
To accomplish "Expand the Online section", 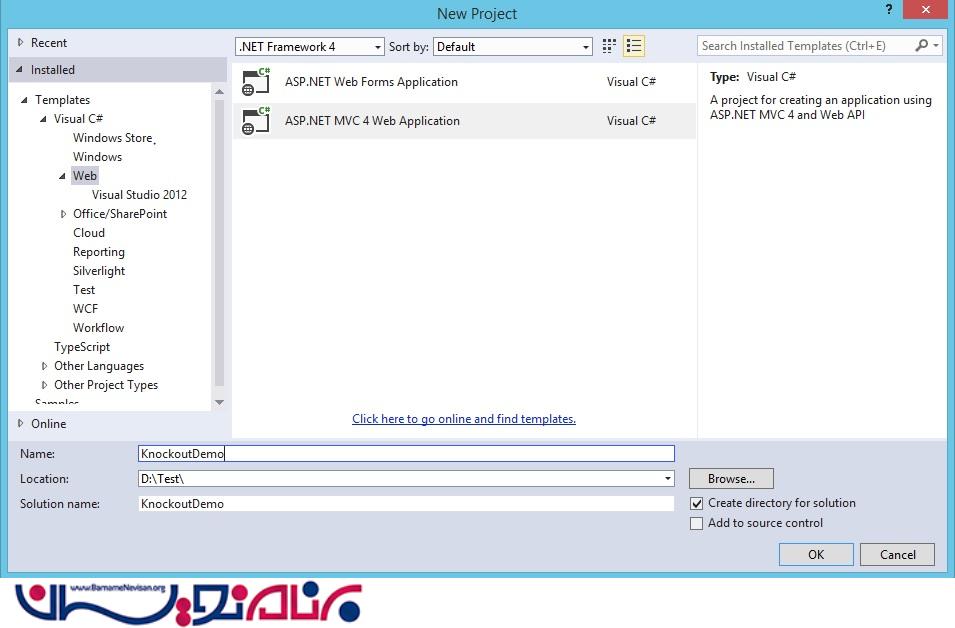I will tap(21, 423).
